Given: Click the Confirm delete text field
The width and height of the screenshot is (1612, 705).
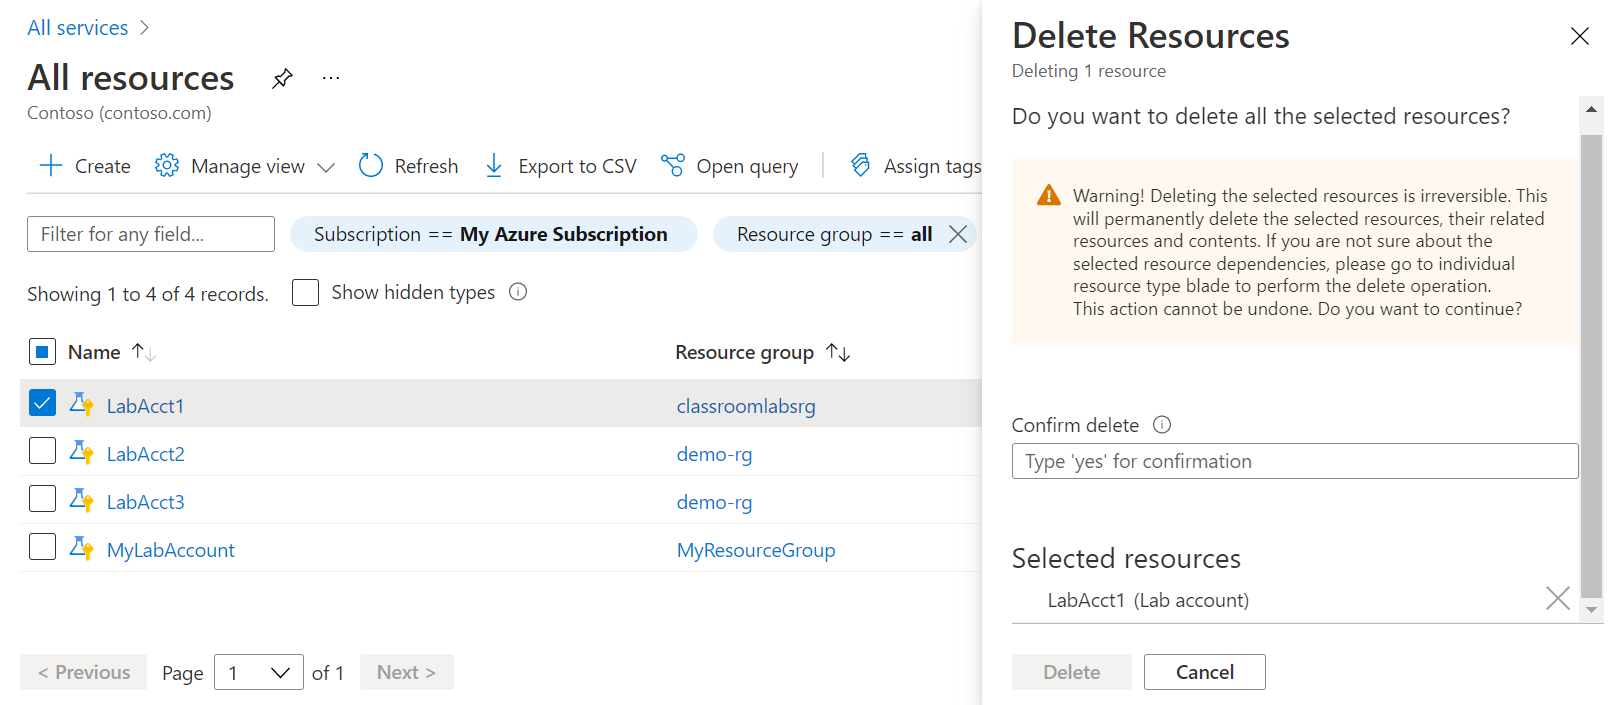Looking at the screenshot, I should pos(1294,461).
